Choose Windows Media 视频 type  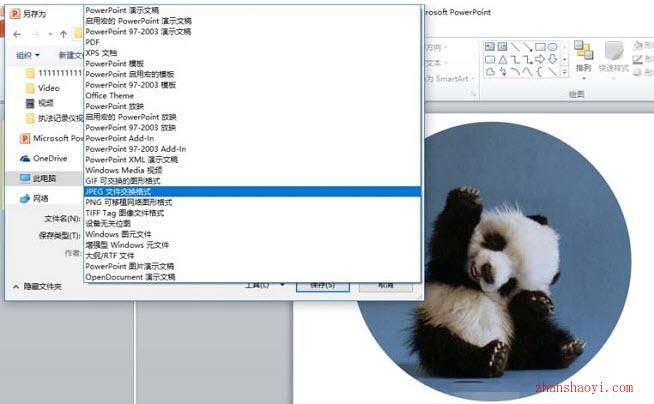click(252, 170)
